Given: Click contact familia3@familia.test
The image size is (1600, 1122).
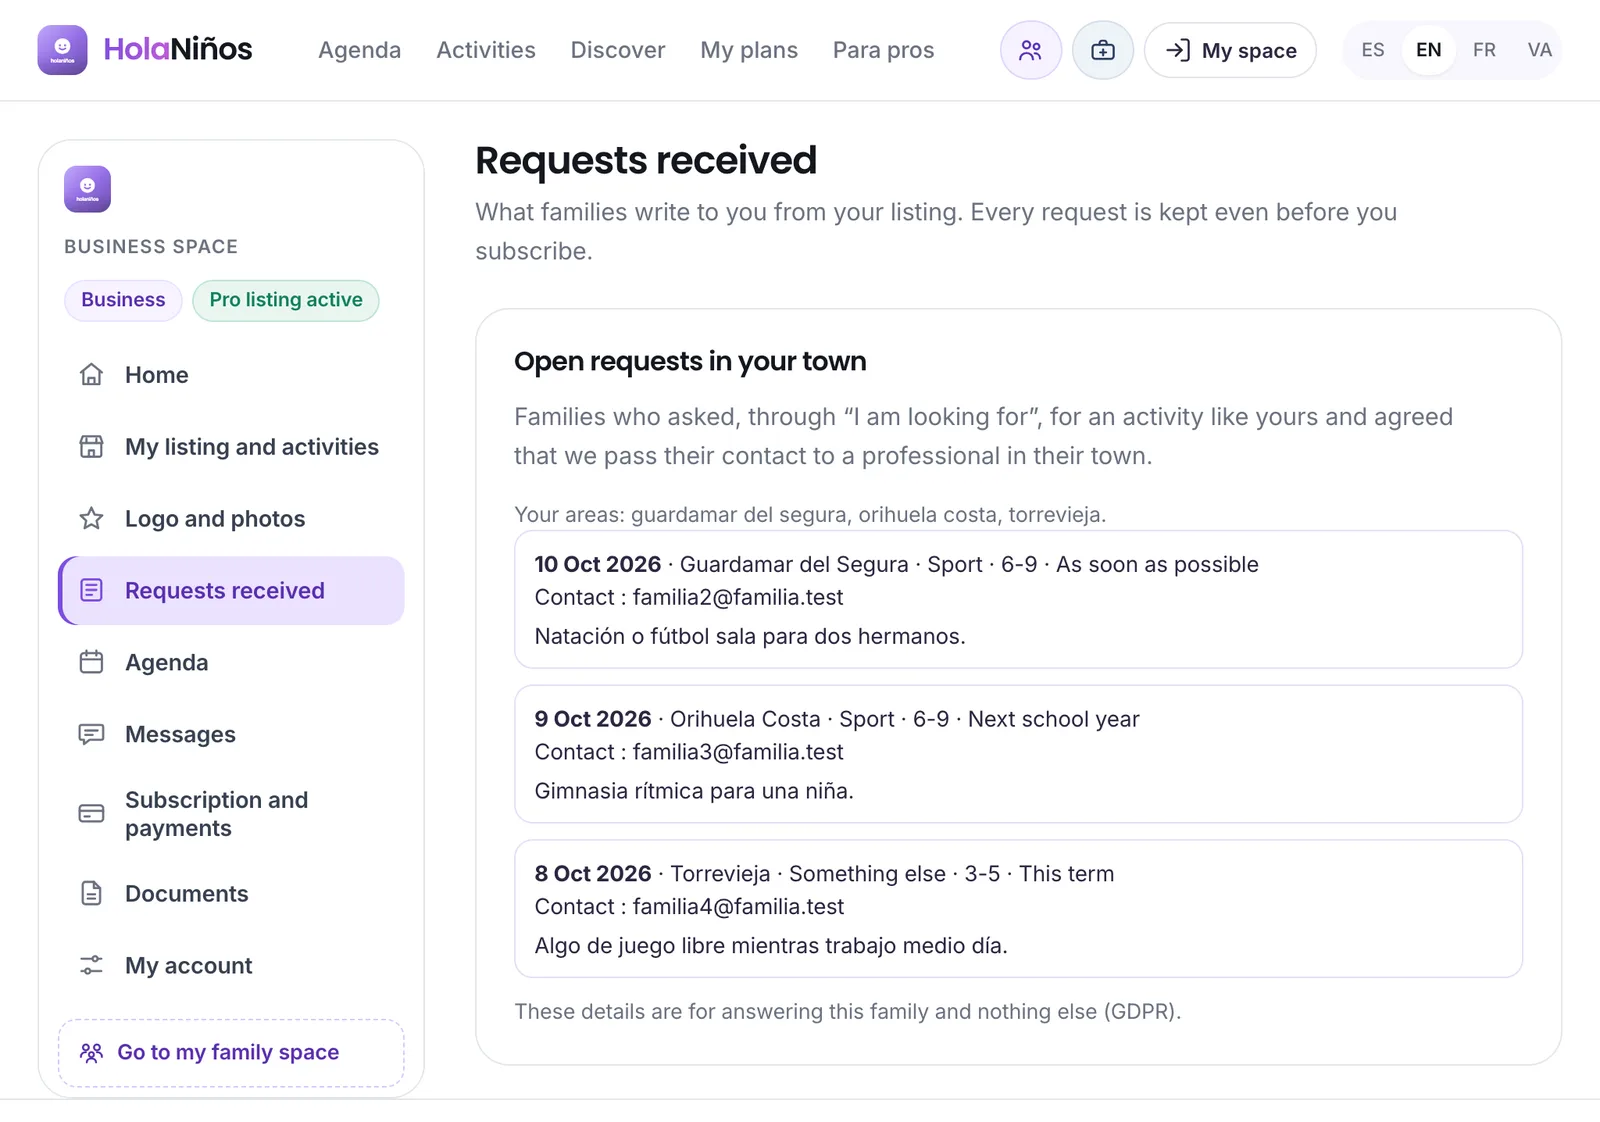Looking at the screenshot, I should [737, 752].
